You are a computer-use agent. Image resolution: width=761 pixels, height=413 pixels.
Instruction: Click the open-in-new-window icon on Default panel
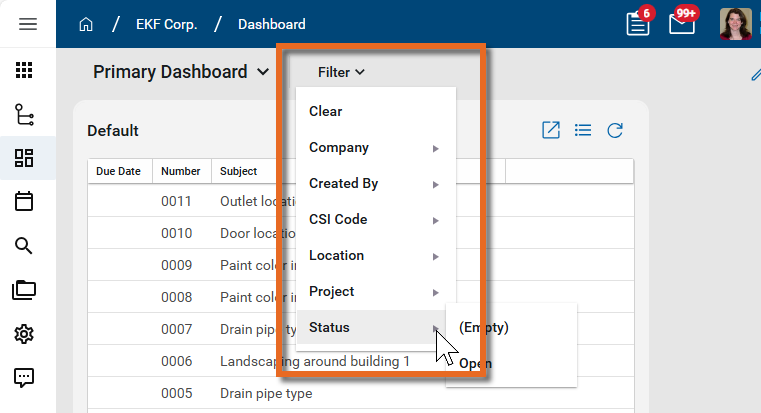point(550,130)
